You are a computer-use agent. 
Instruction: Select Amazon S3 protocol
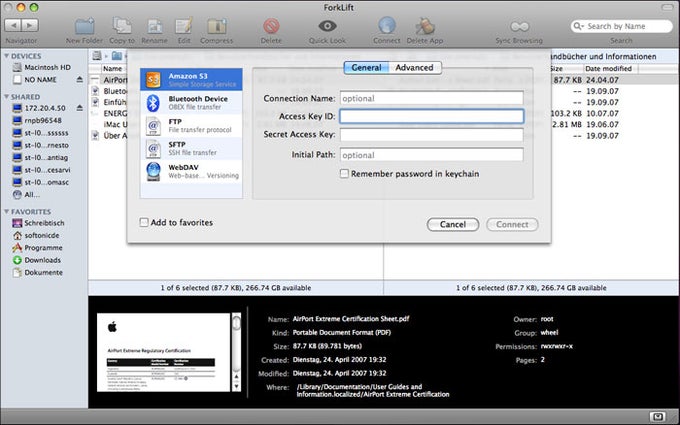pos(191,79)
